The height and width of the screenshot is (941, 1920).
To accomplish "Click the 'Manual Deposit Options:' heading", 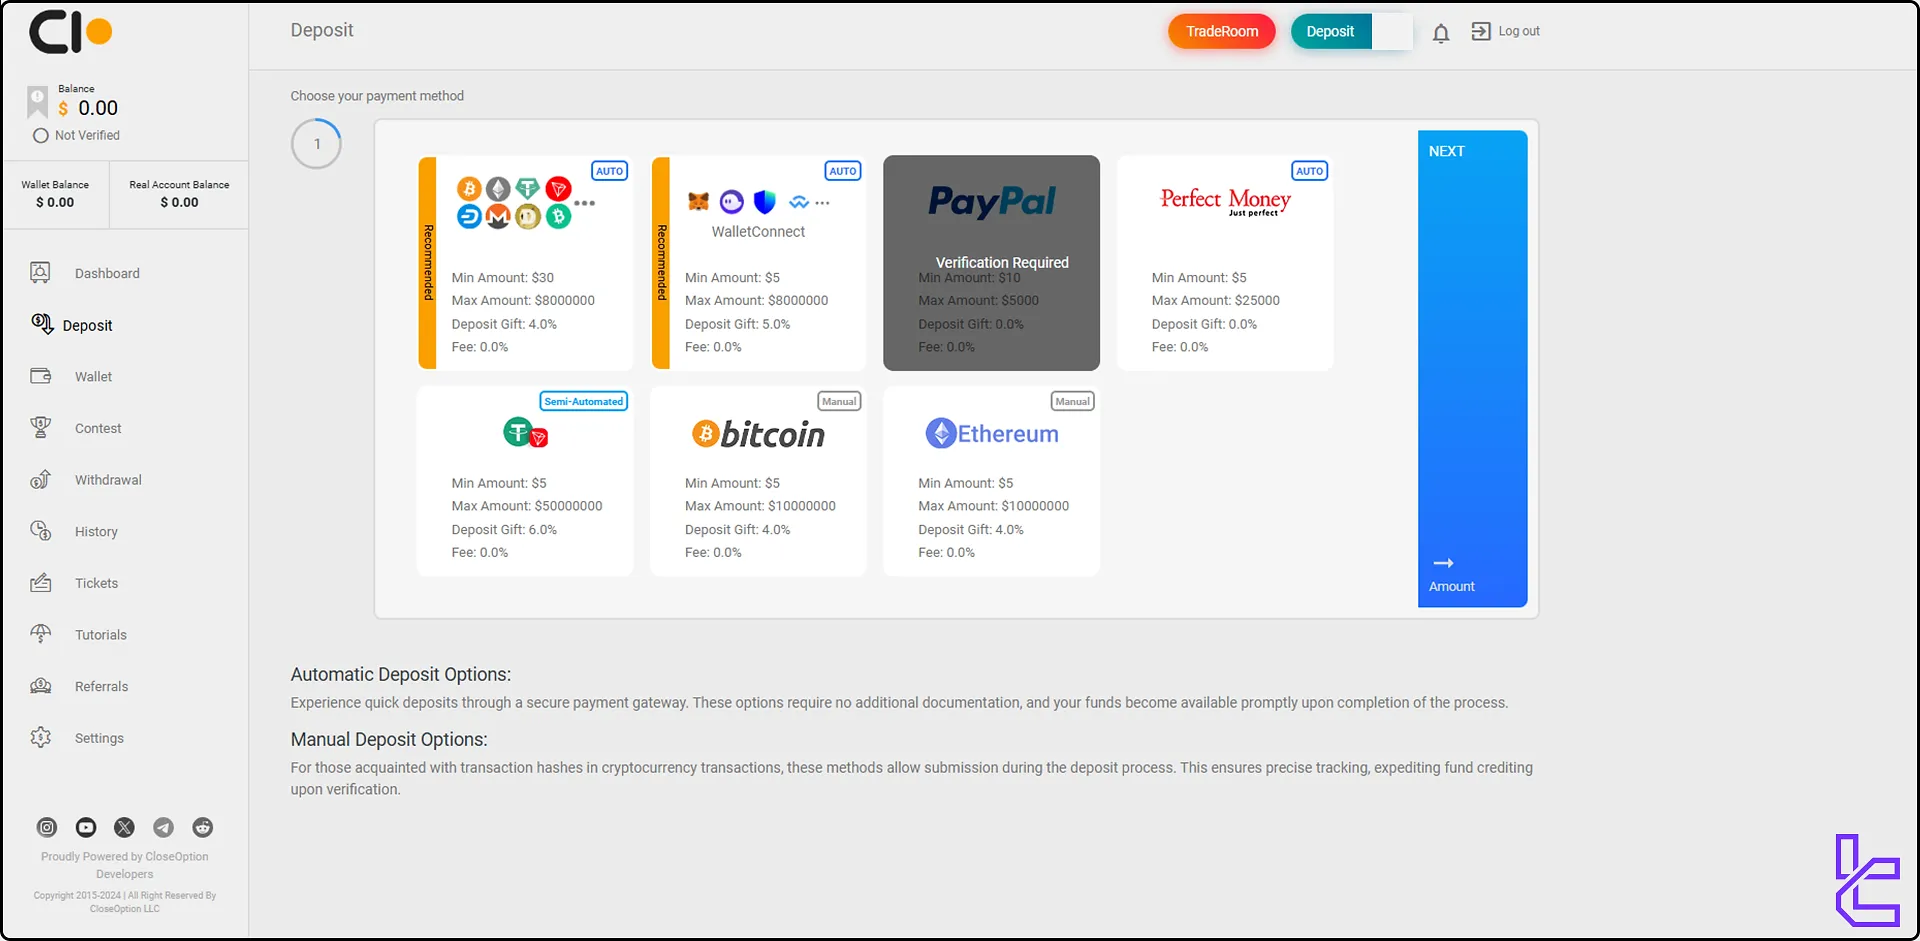I will pyautogui.click(x=389, y=740).
